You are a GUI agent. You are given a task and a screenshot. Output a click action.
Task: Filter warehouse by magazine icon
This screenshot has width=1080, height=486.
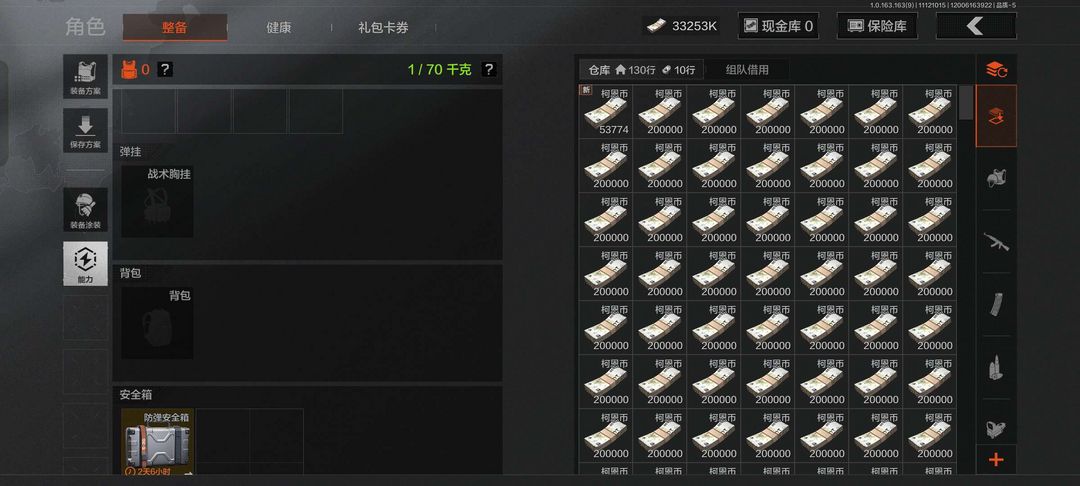[996, 304]
